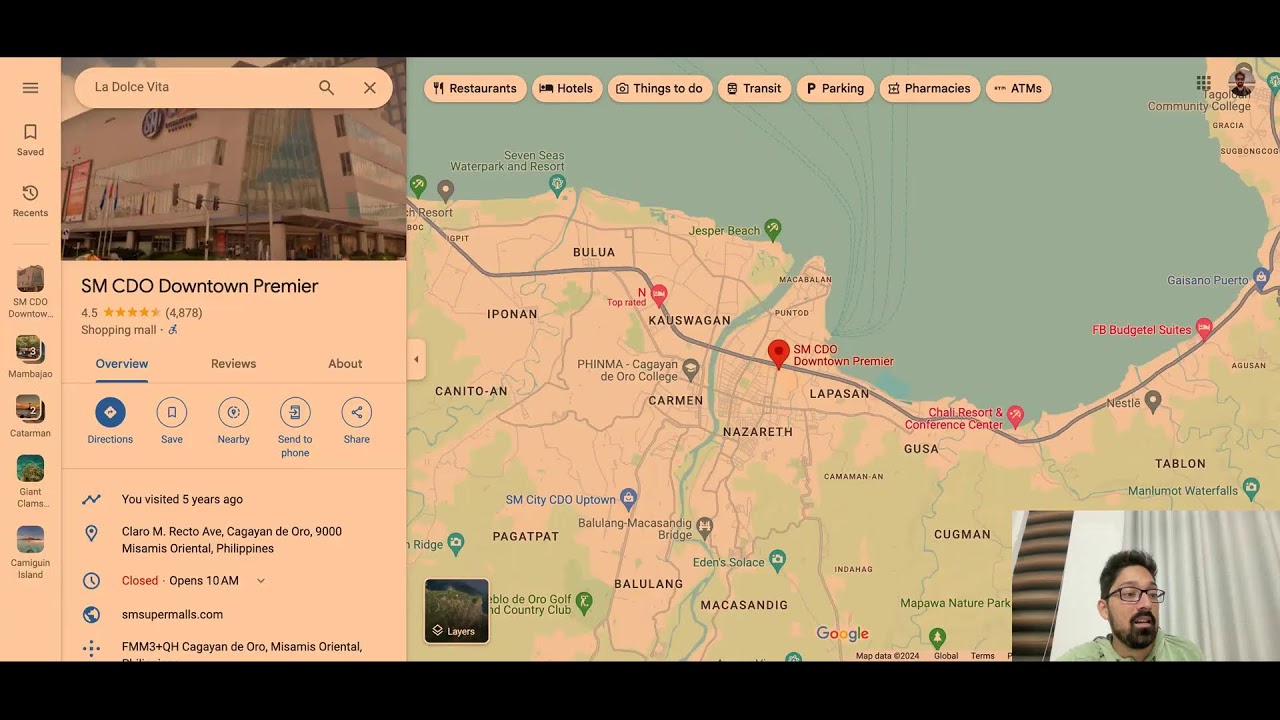The width and height of the screenshot is (1280, 720).
Task: Open the smsupermalls.com website link
Action: pos(172,614)
